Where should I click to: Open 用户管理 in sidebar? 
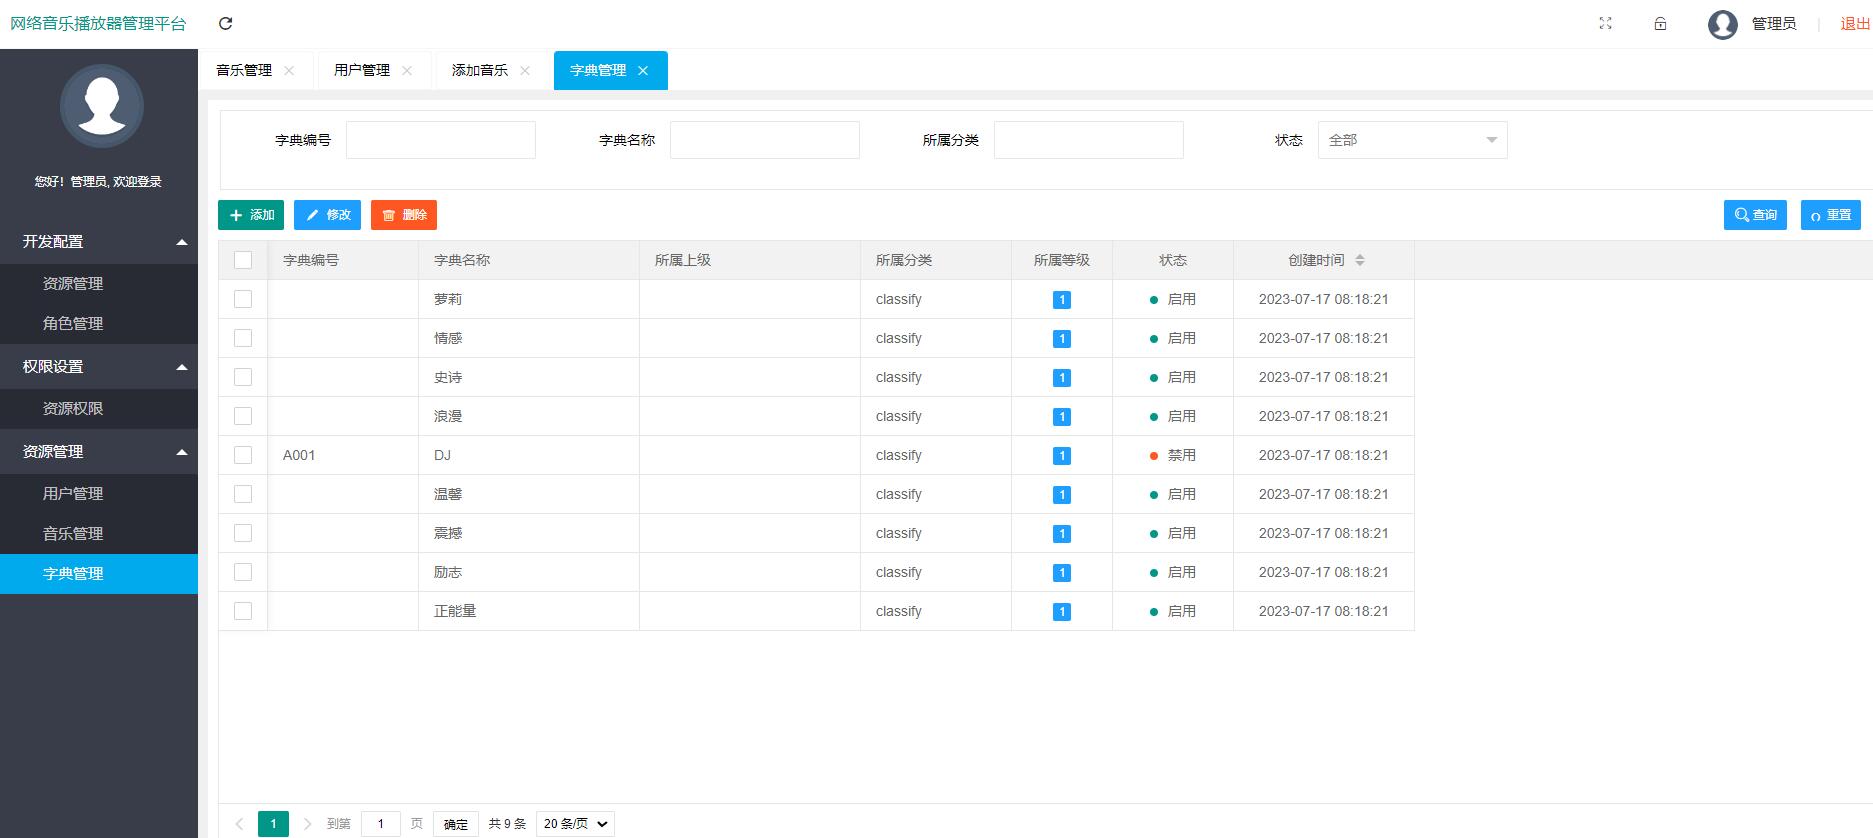[x=99, y=494]
